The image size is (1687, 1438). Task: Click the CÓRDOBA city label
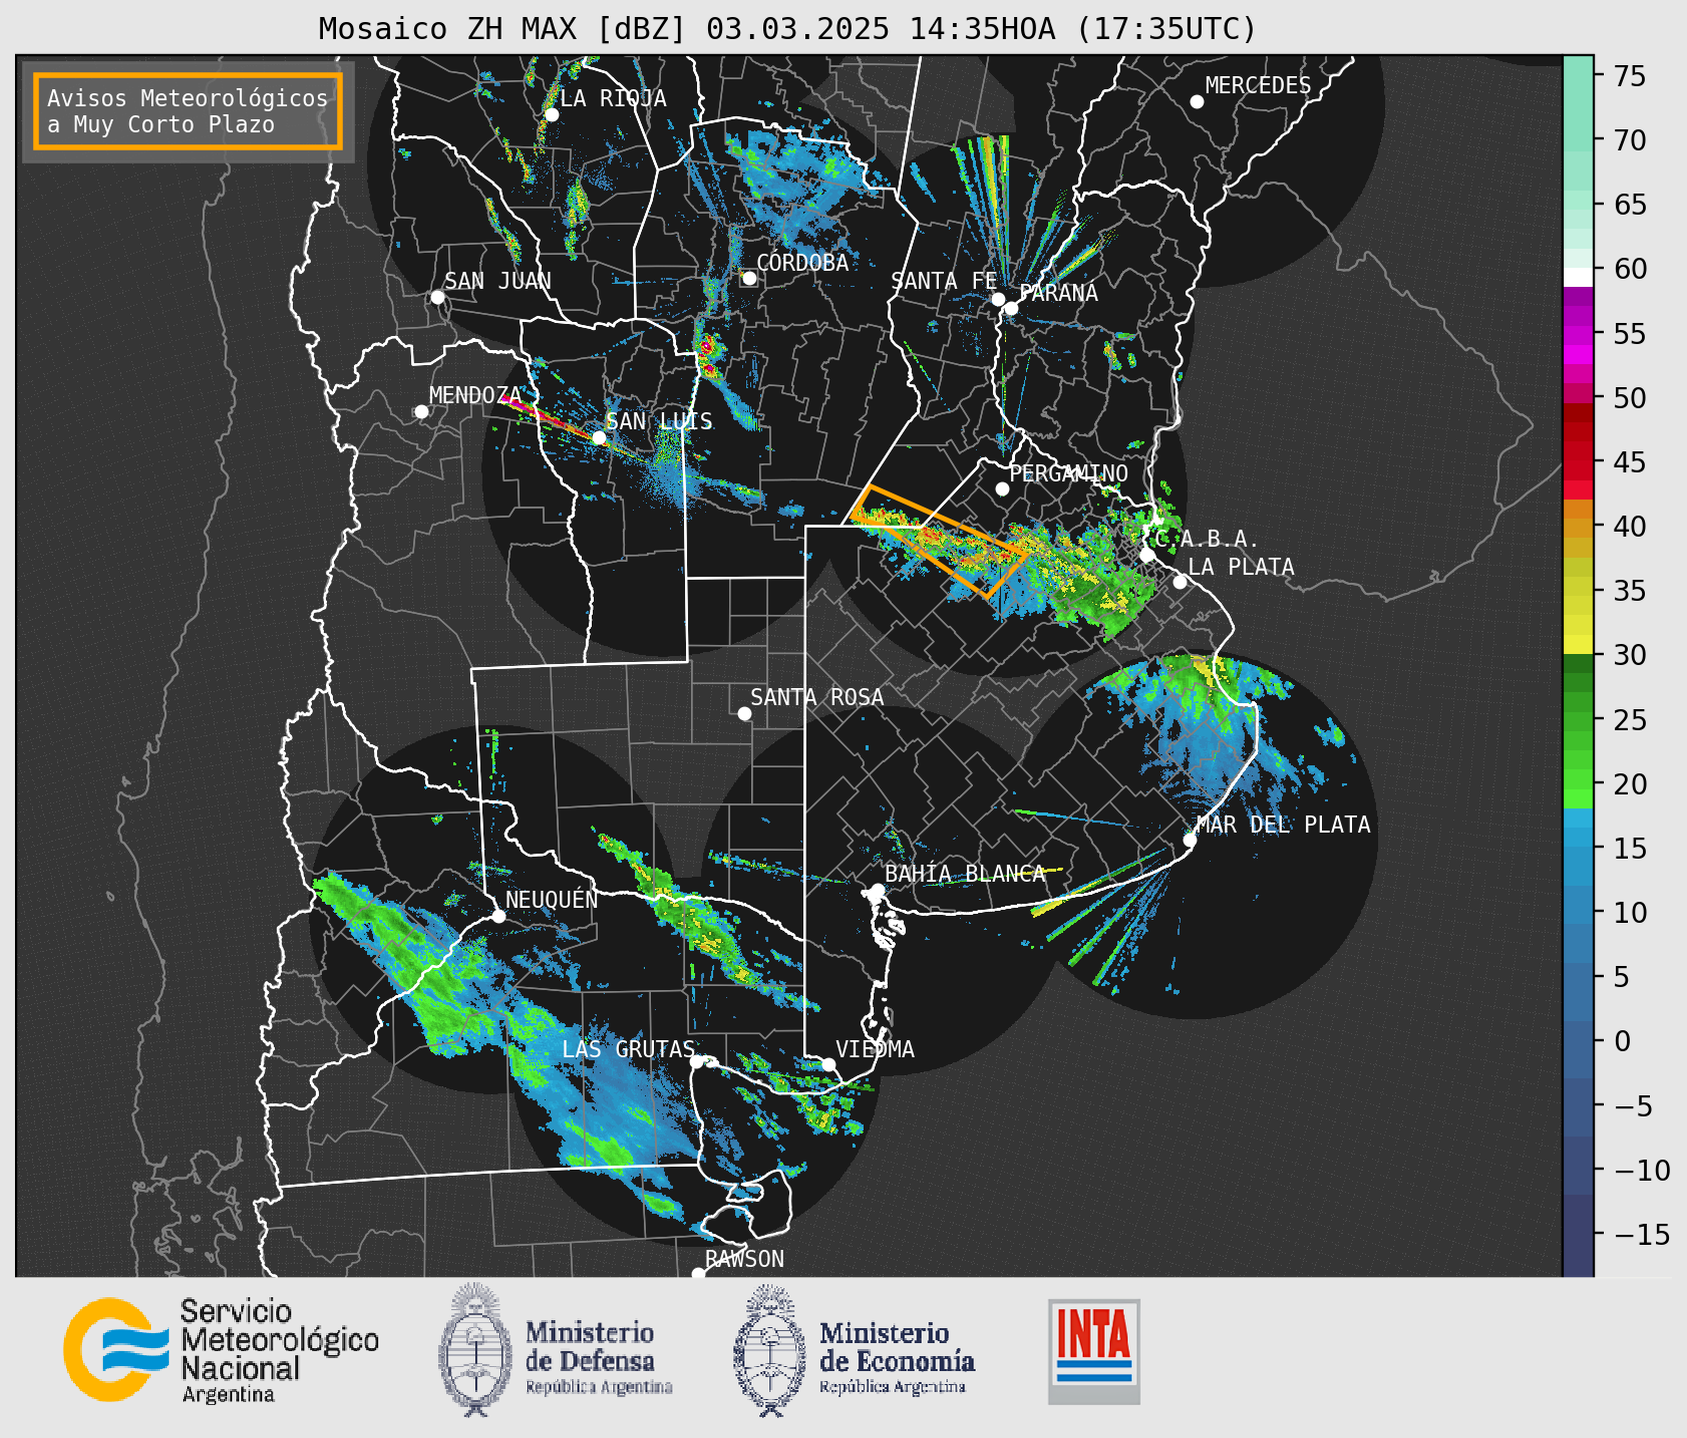pyautogui.click(x=802, y=262)
